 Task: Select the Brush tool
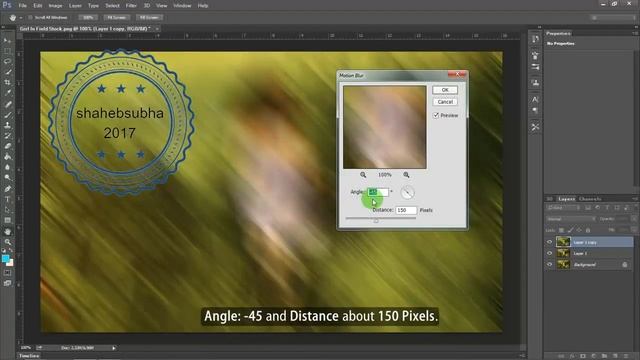(x=7, y=115)
